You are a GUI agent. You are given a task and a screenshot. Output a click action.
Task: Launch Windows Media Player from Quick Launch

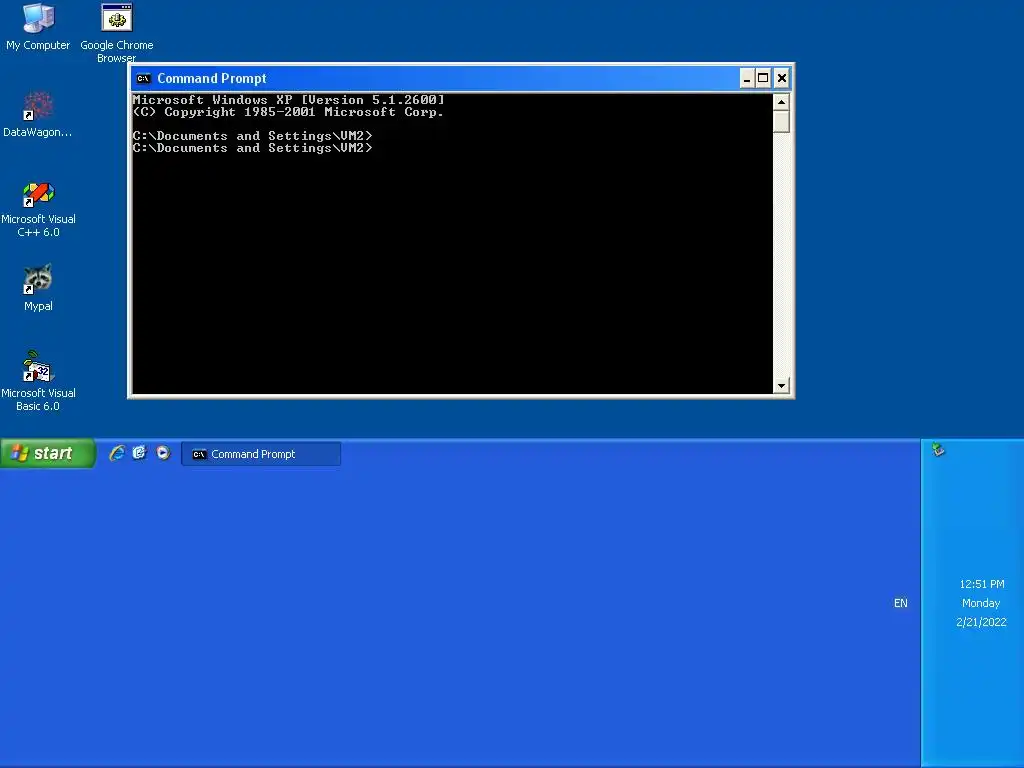163,453
